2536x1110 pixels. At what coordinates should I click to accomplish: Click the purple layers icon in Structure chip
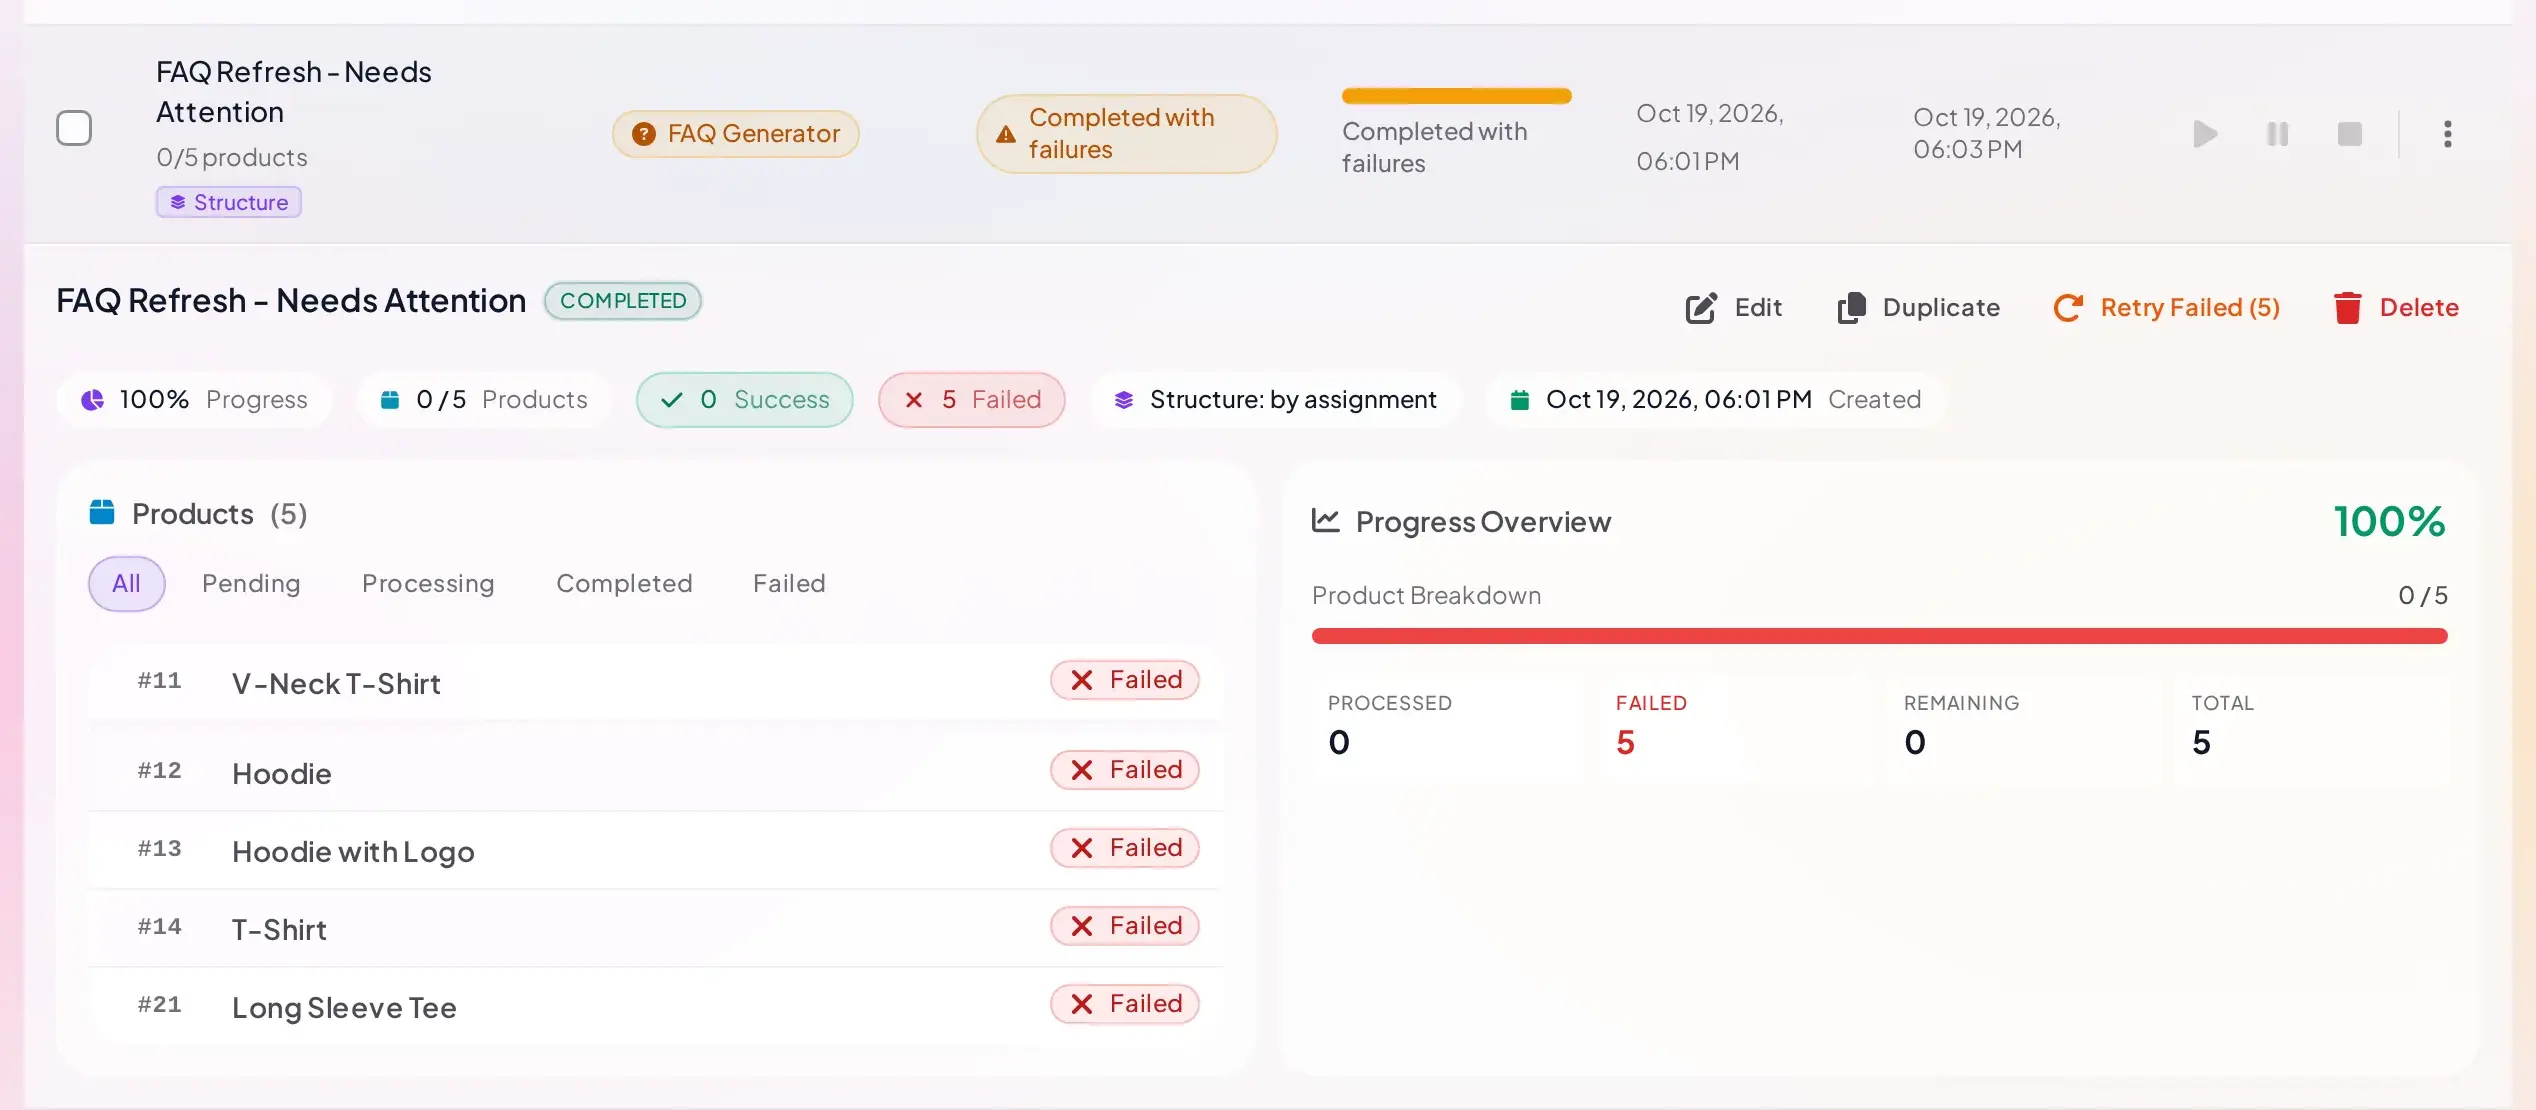coord(1124,400)
